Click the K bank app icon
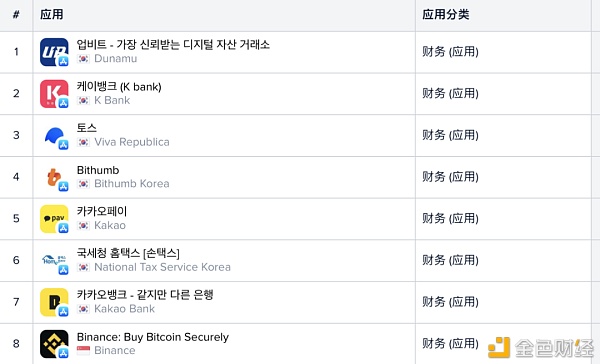This screenshot has width=600, height=364. (54, 94)
